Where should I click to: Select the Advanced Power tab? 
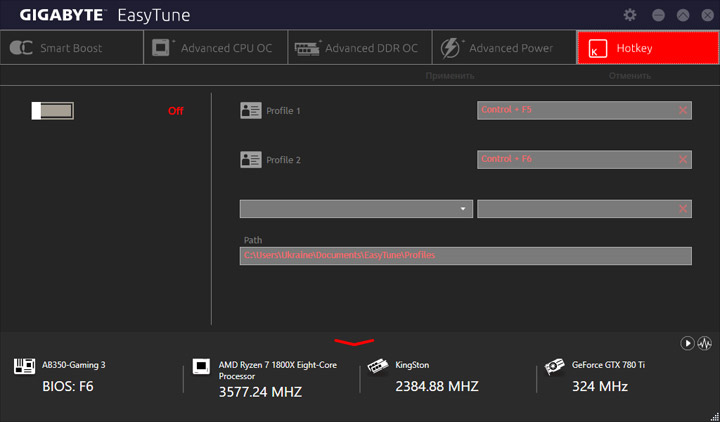pyautogui.click(x=504, y=48)
